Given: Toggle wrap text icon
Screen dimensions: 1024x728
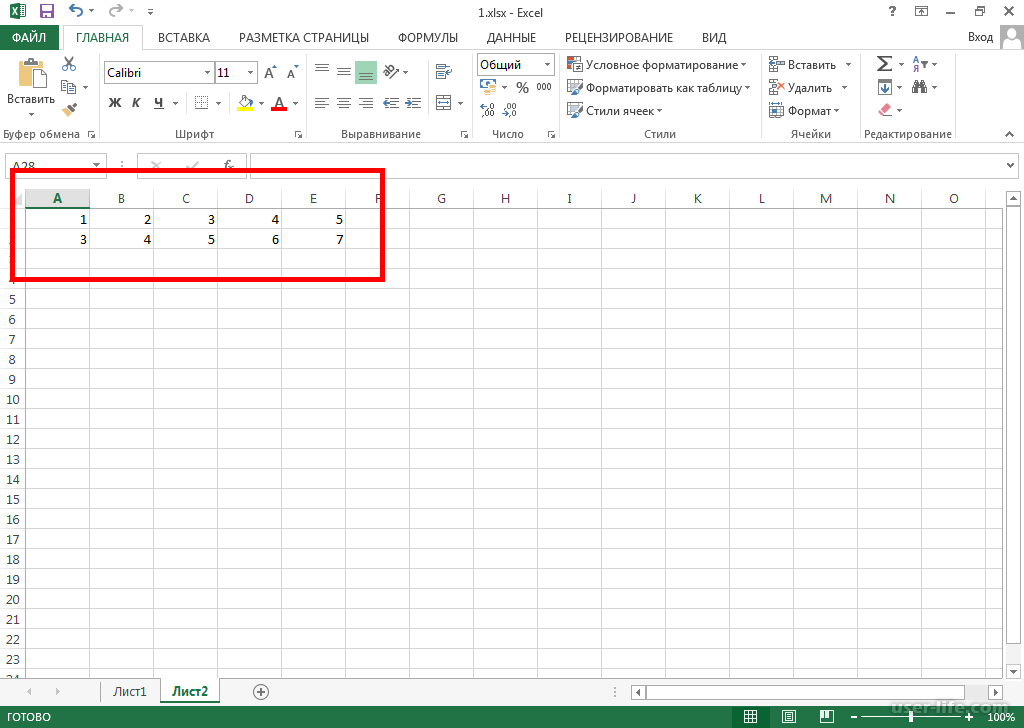Looking at the screenshot, I should (x=444, y=72).
